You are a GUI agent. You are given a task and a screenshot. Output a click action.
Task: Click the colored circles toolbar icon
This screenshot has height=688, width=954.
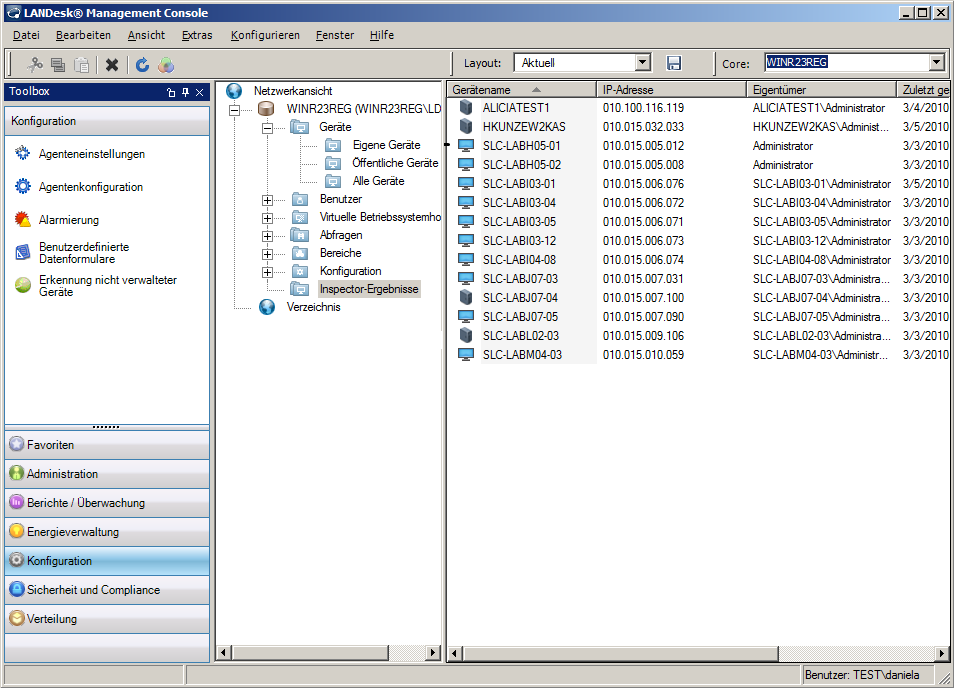166,64
